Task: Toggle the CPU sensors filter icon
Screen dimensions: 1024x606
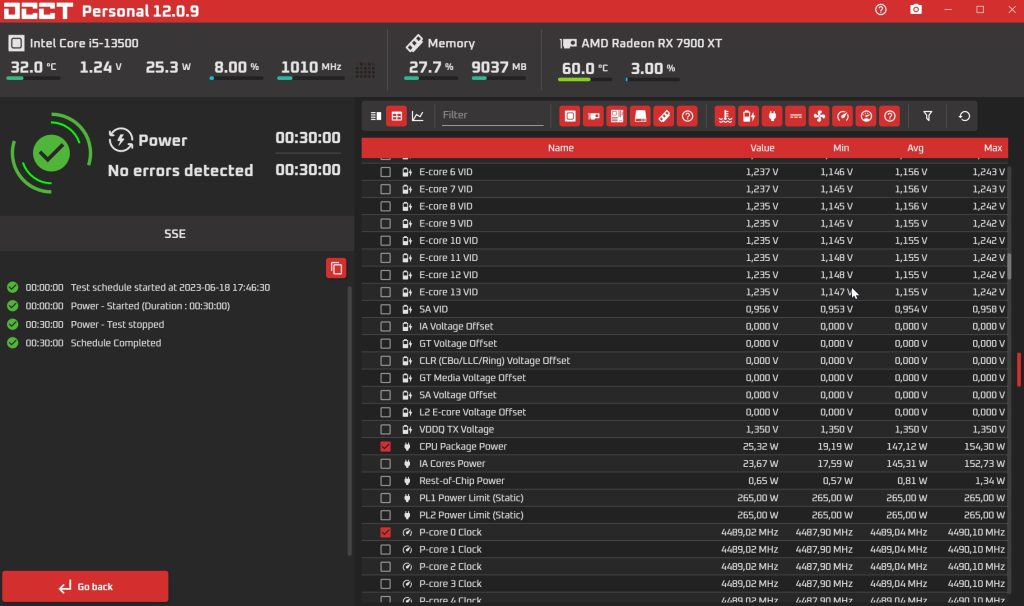Action: [570, 116]
